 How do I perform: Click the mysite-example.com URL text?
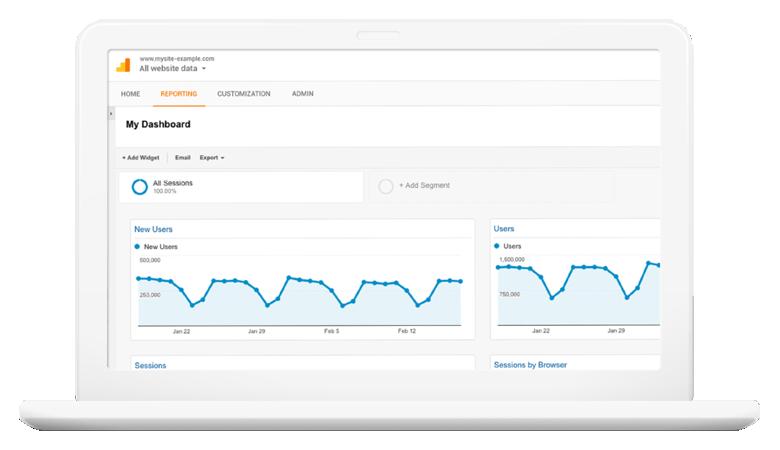[x=175, y=59]
